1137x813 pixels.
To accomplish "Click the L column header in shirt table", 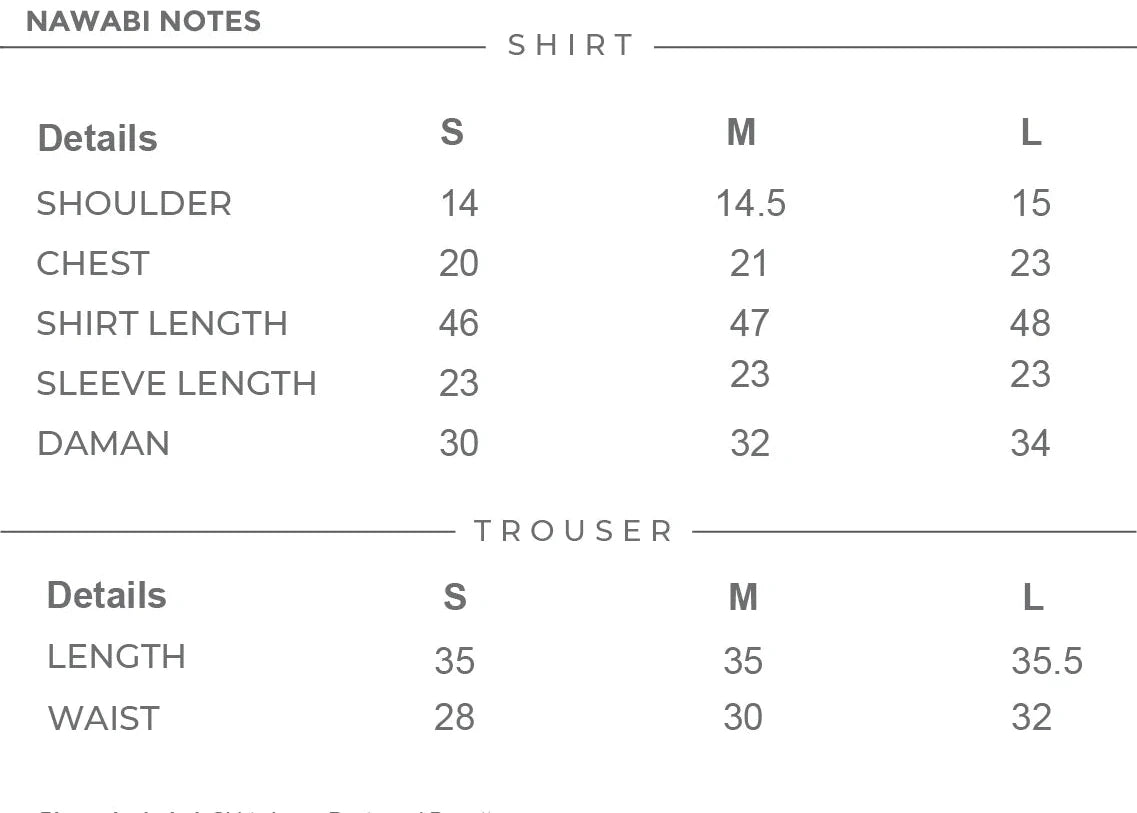I will point(1031,133).
